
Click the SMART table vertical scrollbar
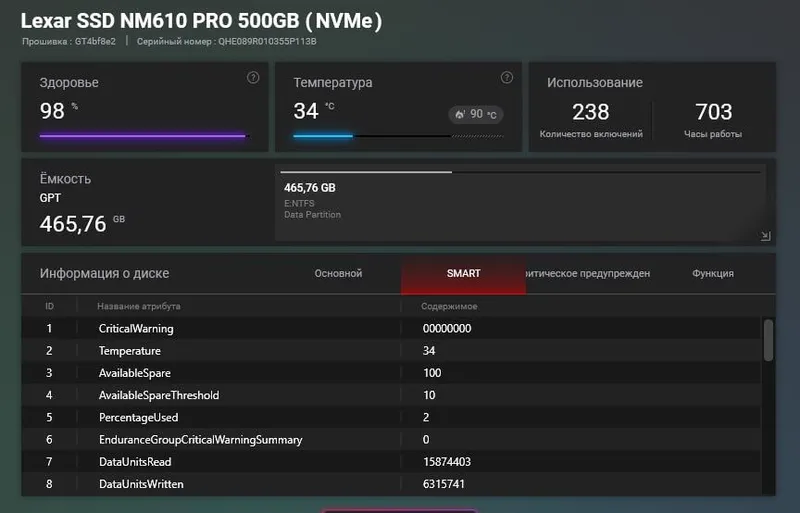coord(768,340)
